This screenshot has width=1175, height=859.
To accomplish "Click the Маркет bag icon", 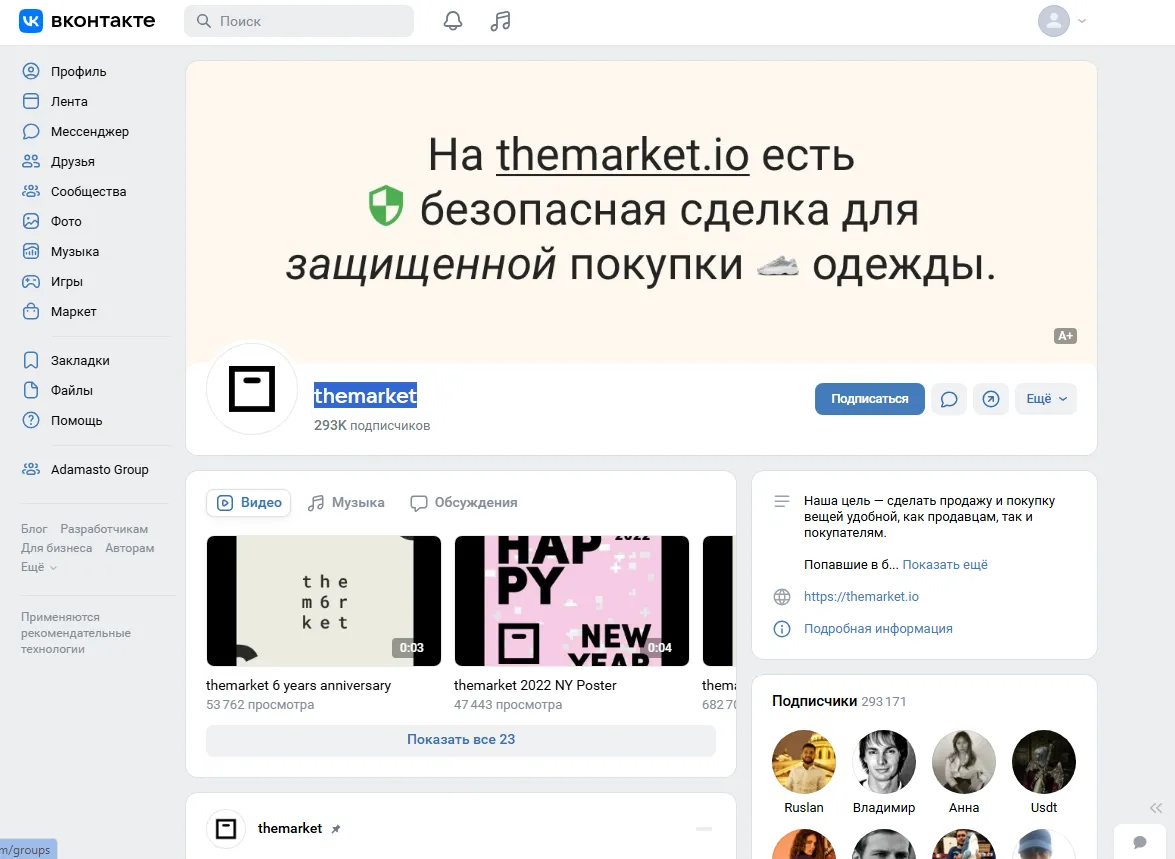I will point(31,311).
